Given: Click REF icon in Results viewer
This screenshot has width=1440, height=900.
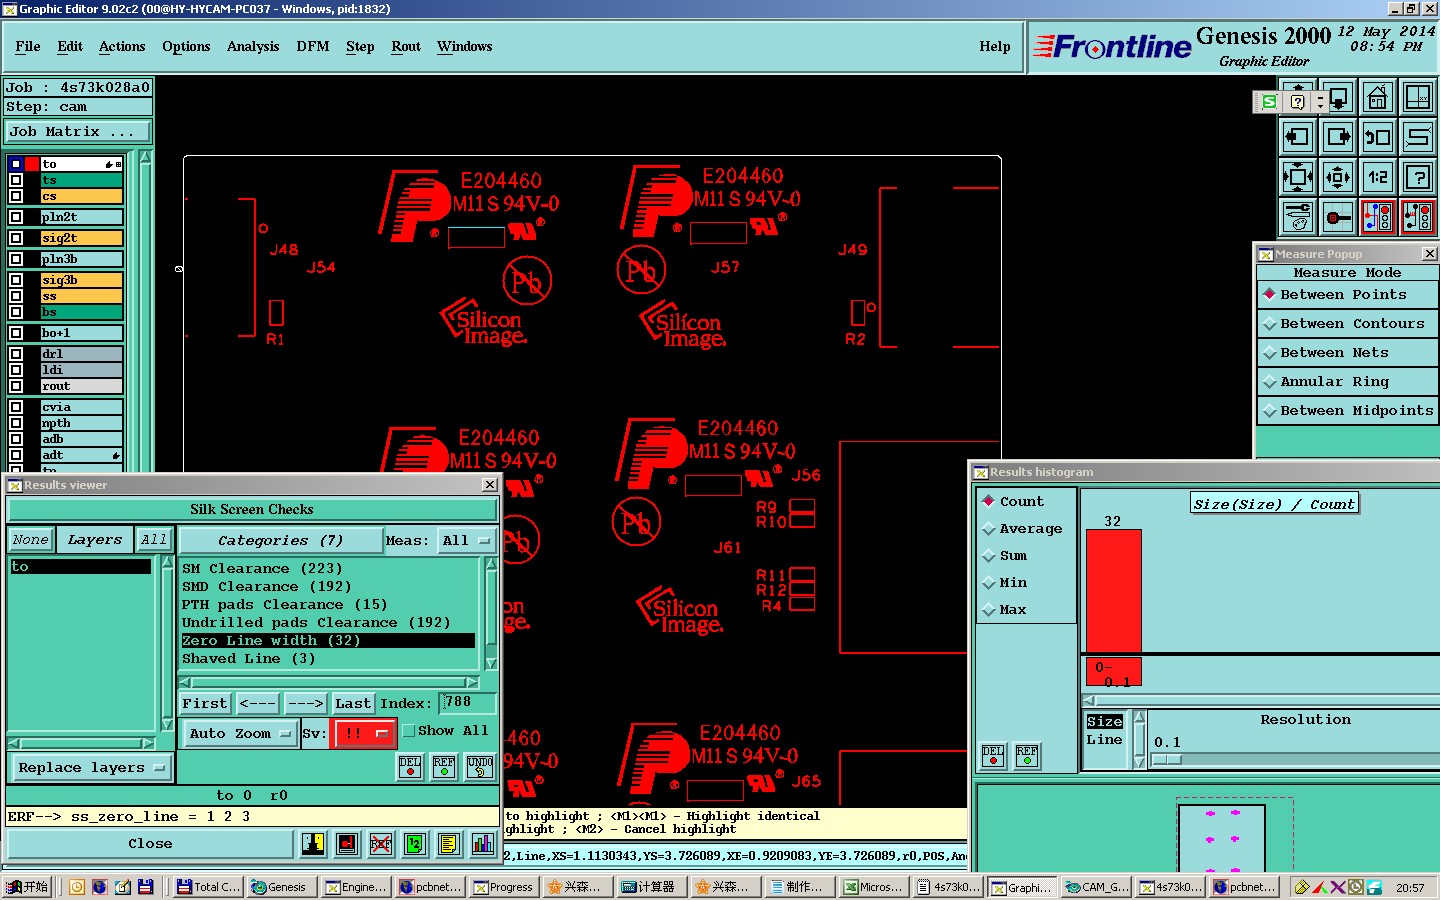Looking at the screenshot, I should point(444,767).
